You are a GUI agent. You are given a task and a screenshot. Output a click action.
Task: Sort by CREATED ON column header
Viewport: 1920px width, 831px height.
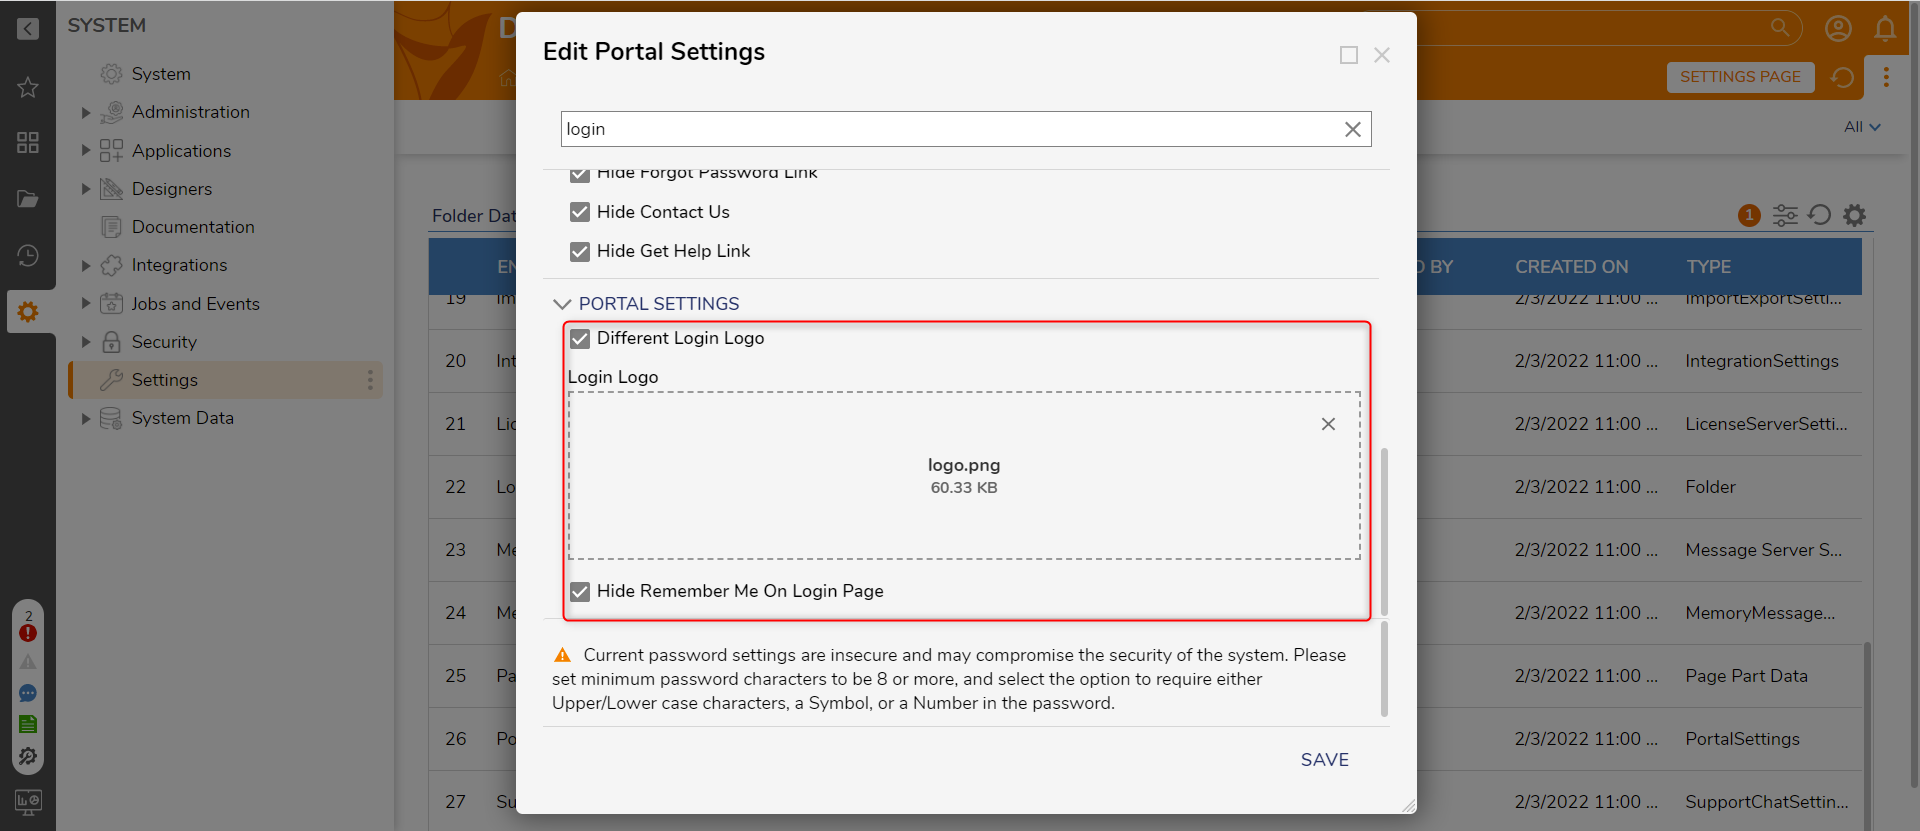[1571, 267]
